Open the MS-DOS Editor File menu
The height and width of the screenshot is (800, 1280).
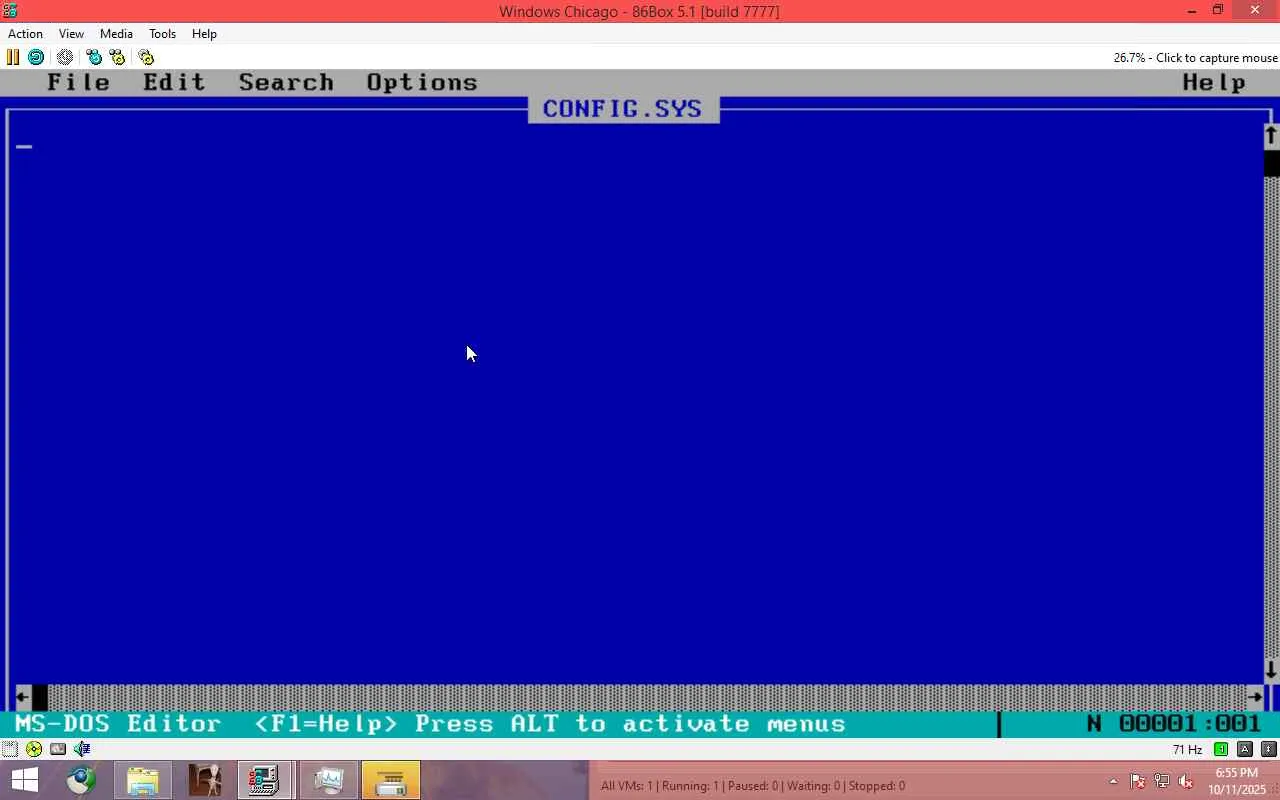point(79,83)
